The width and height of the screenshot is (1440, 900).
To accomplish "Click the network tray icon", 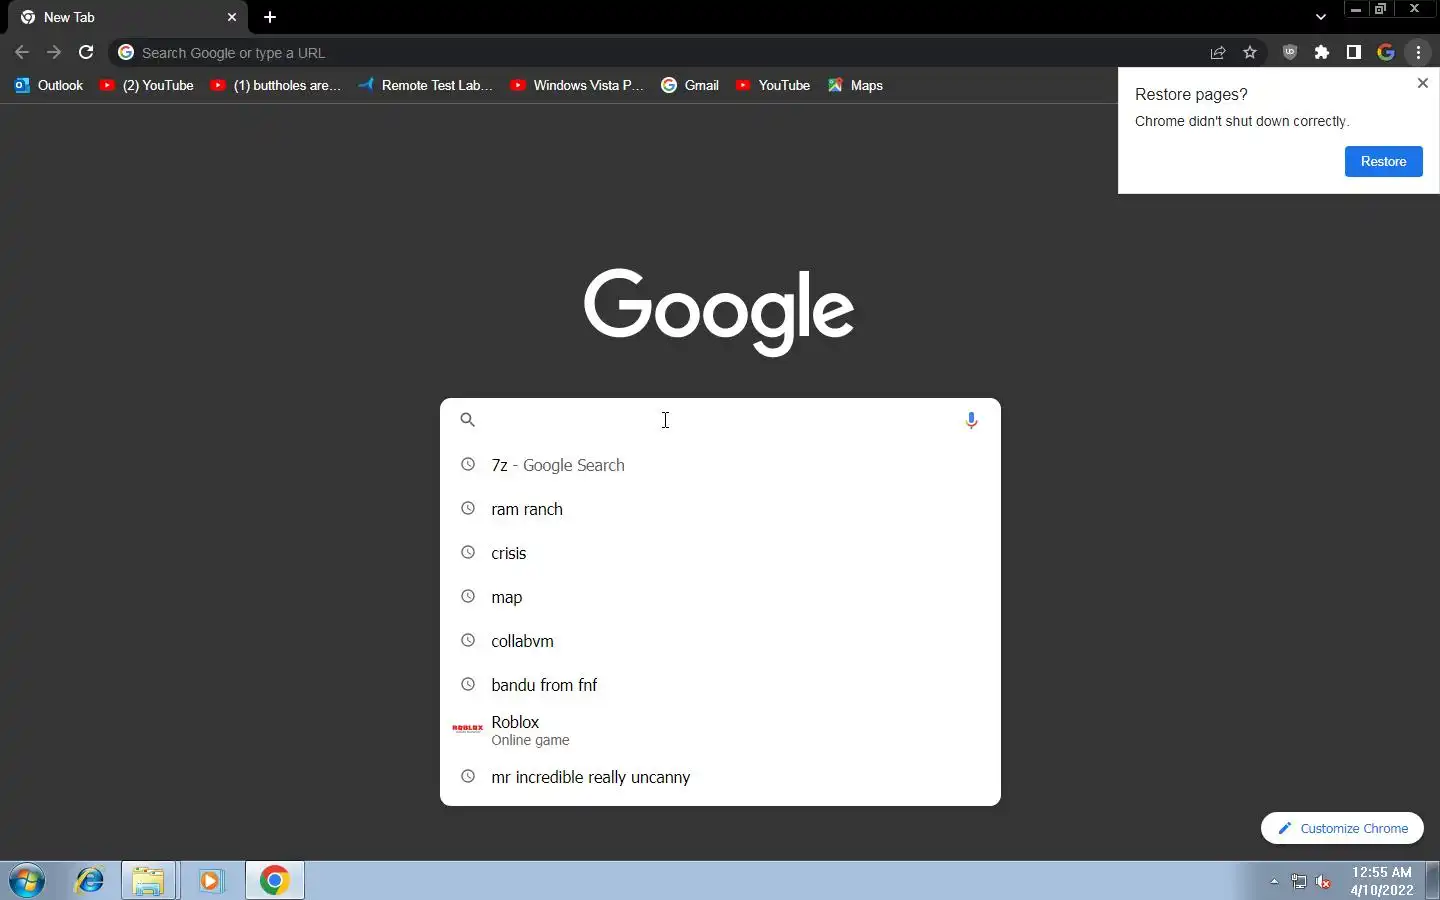I will coord(1299,882).
